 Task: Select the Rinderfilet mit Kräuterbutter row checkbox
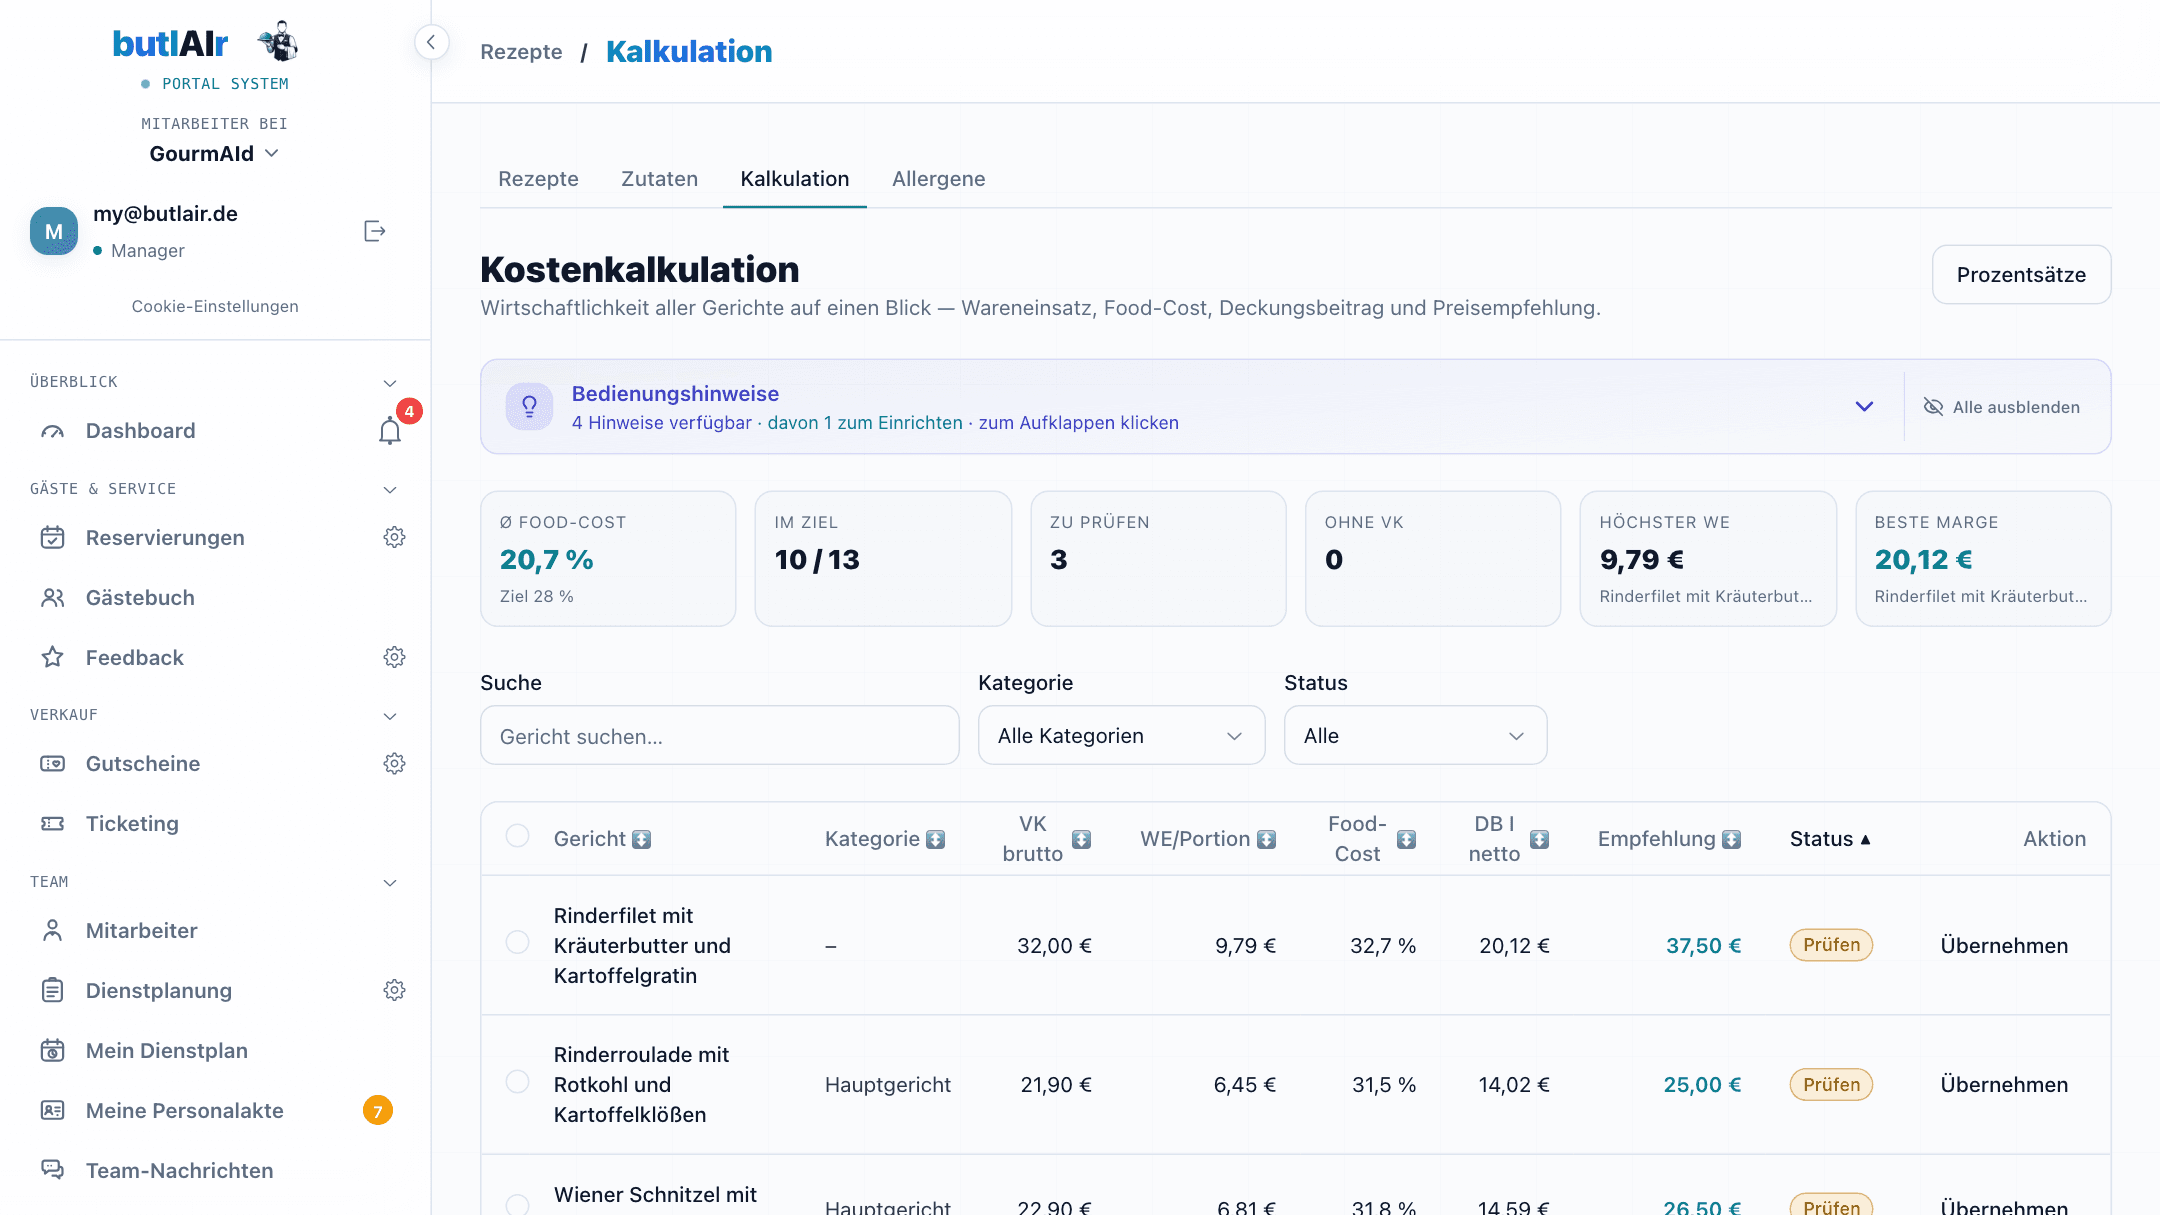click(x=517, y=942)
